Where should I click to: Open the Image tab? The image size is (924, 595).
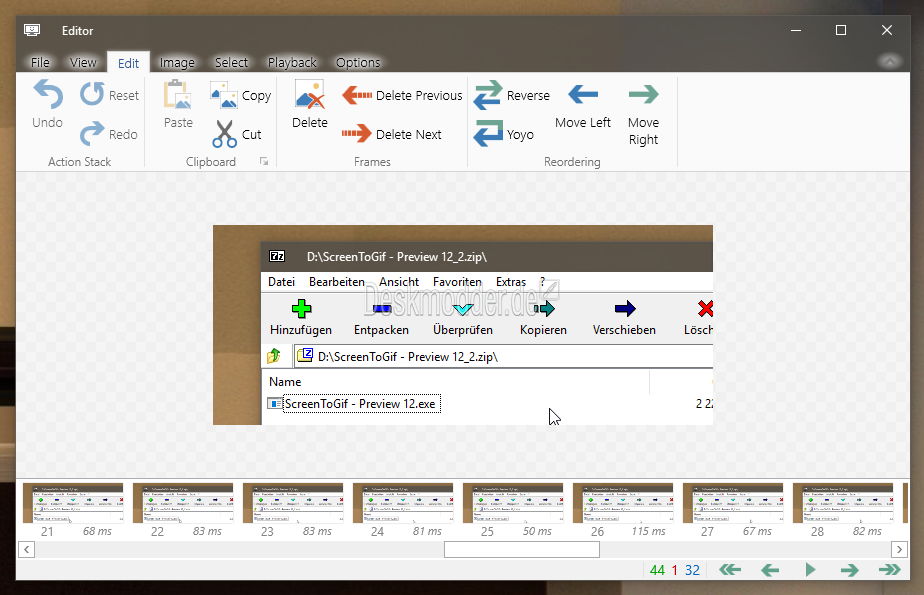click(177, 62)
